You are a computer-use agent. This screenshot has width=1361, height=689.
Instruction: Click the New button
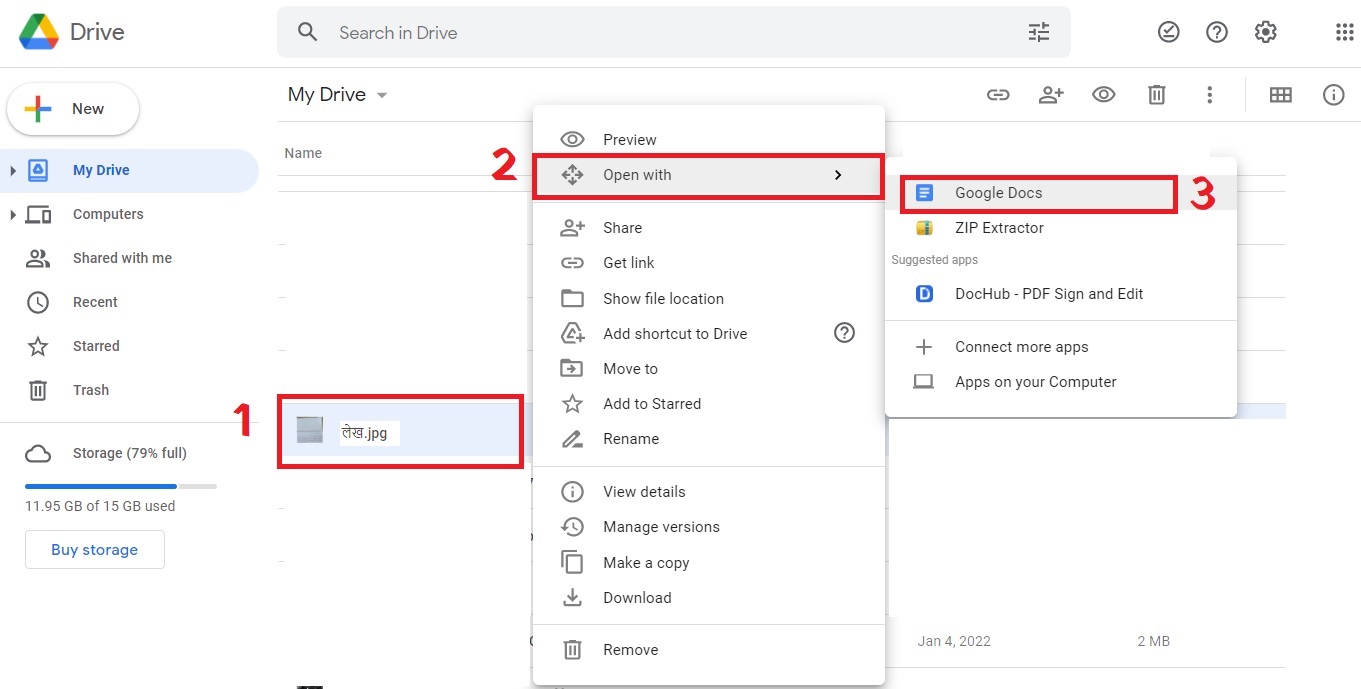click(73, 109)
